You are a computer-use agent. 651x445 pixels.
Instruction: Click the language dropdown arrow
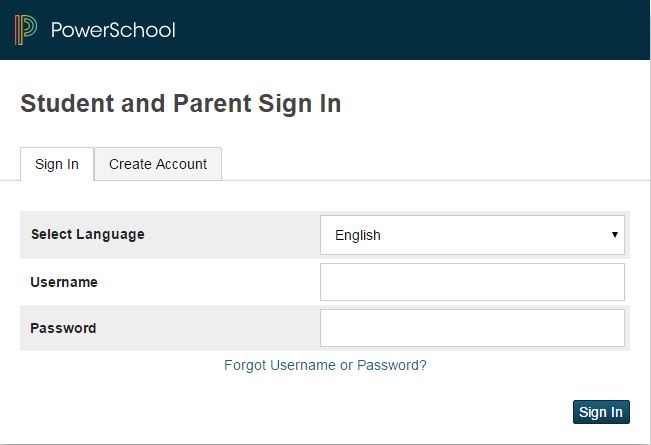[614, 235]
